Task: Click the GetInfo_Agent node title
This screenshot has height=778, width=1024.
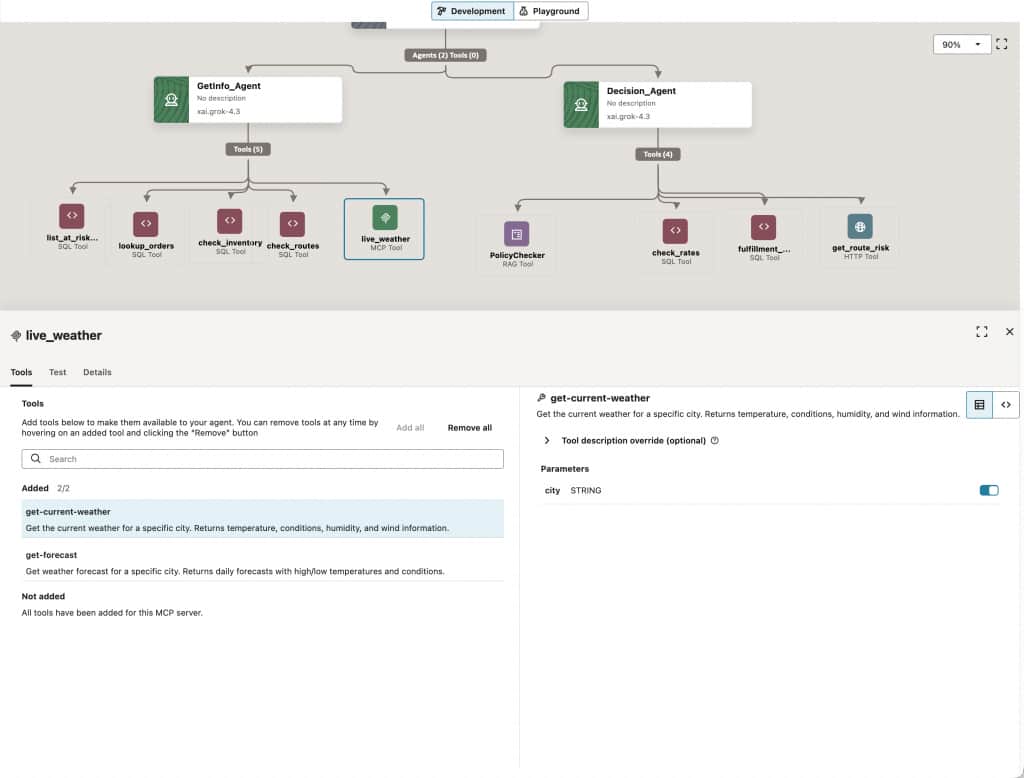Action: 229,86
